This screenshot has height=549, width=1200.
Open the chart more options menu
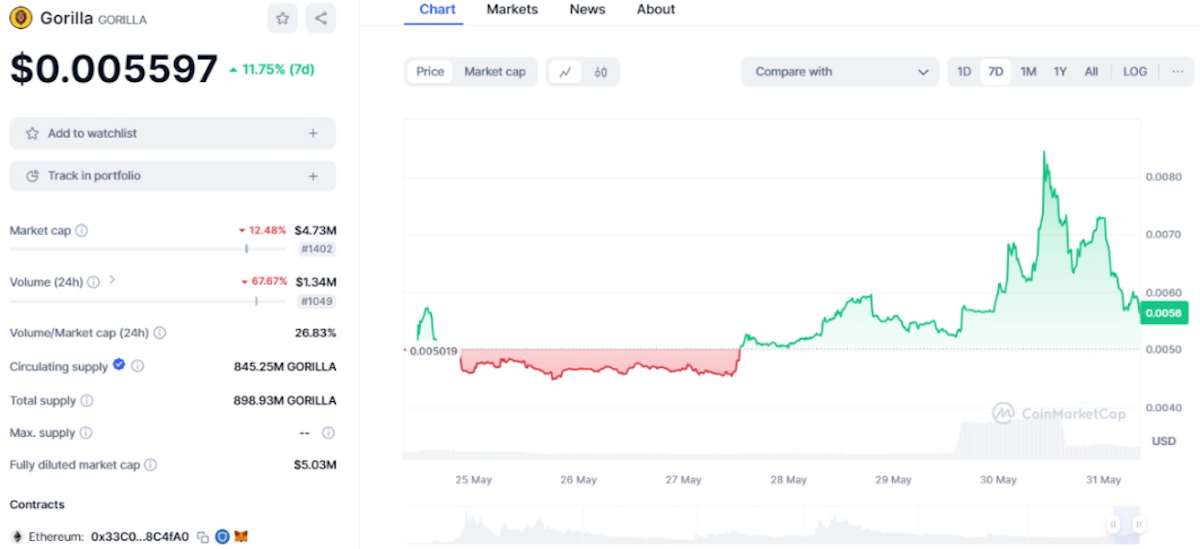[1177, 72]
